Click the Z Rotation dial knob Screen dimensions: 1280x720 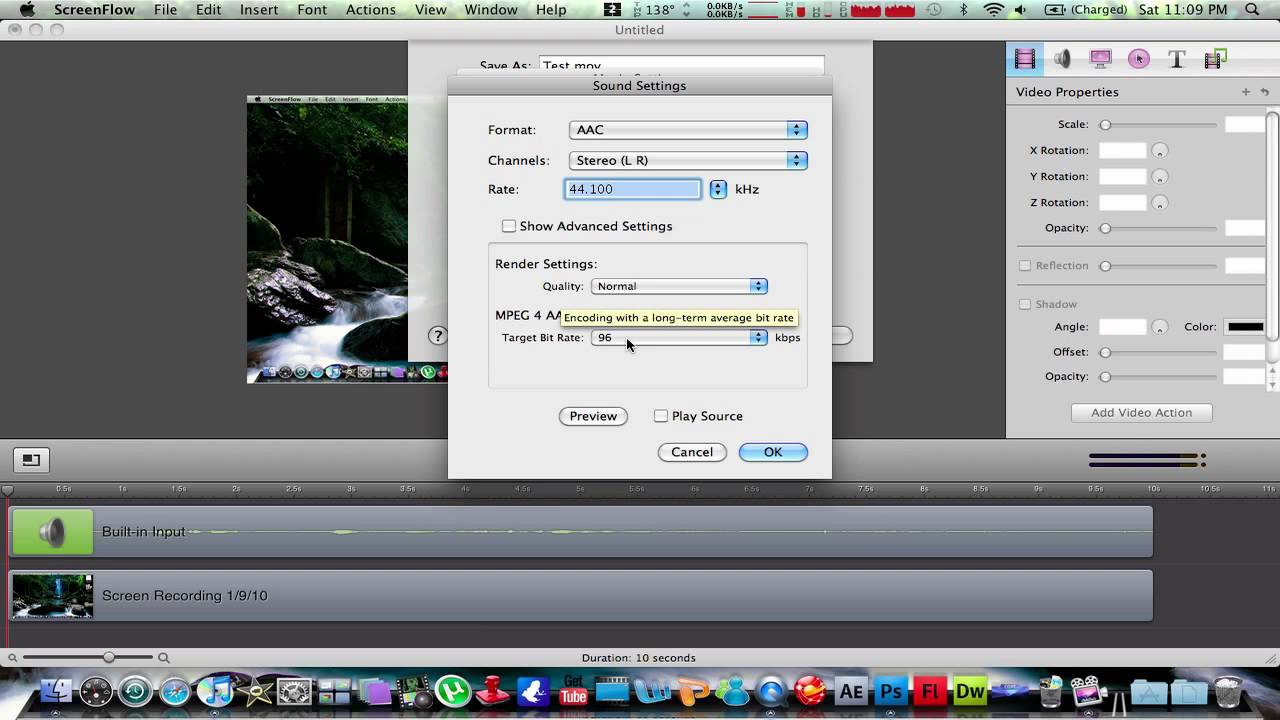pos(1159,203)
